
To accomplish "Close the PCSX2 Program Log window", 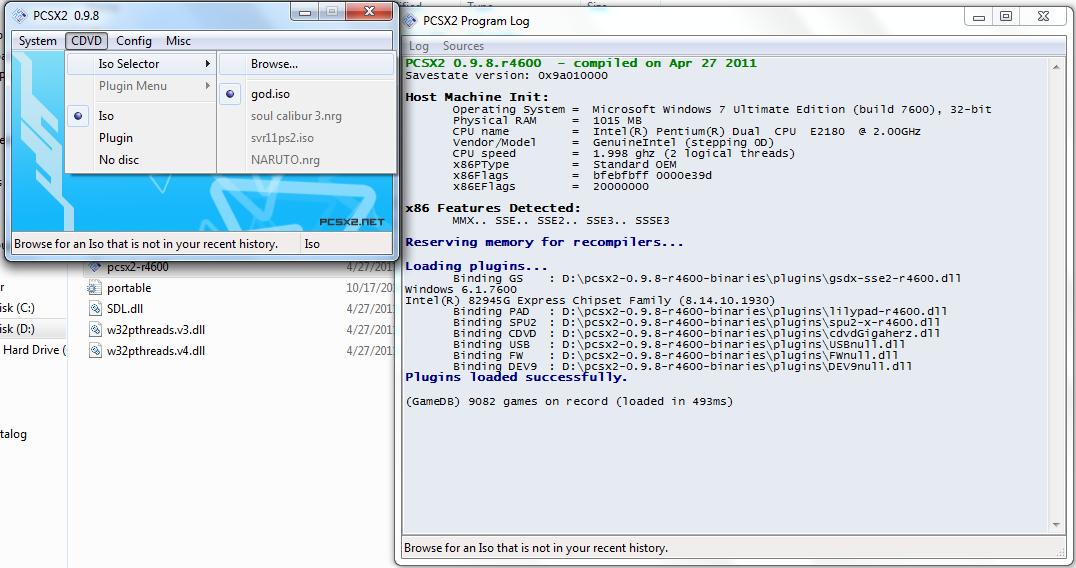I will tap(1044, 16).
